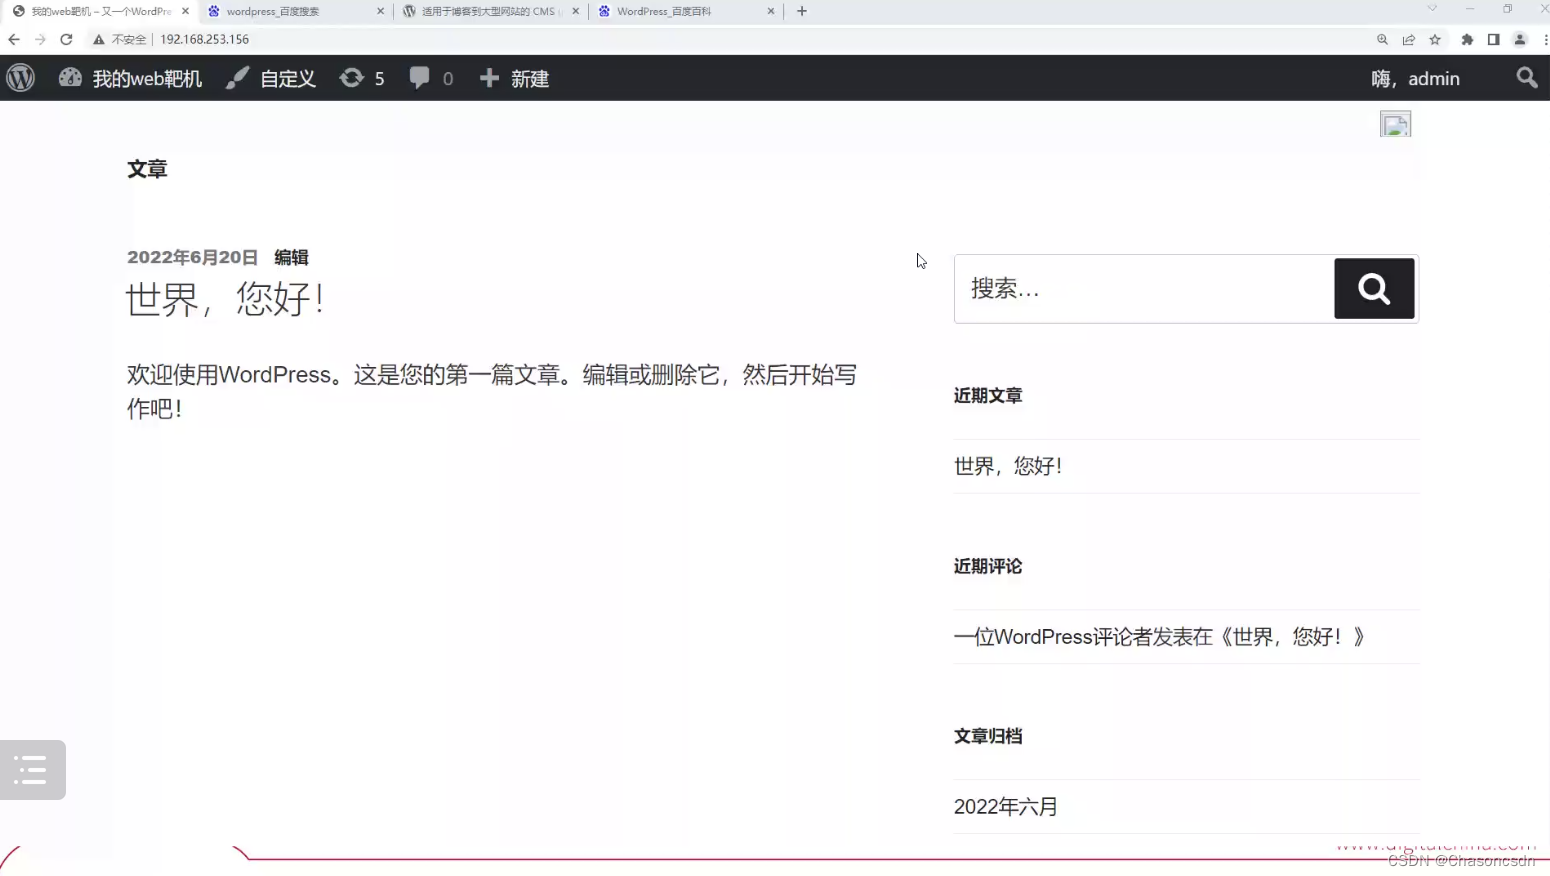Image resolution: width=1550 pixels, height=876 pixels.
Task: Click the 近期文章 widget heading
Action: [988, 396]
